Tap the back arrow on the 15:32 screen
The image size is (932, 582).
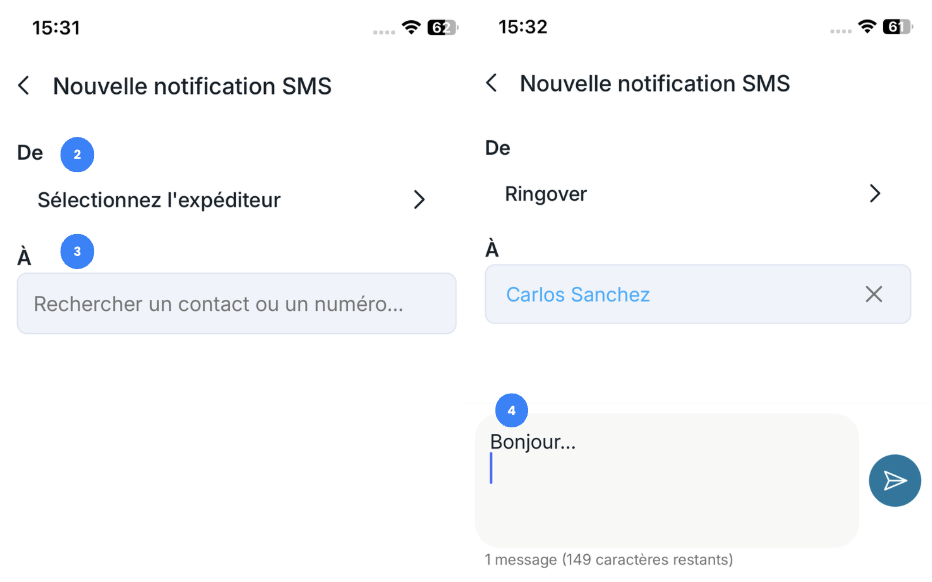[x=491, y=83]
